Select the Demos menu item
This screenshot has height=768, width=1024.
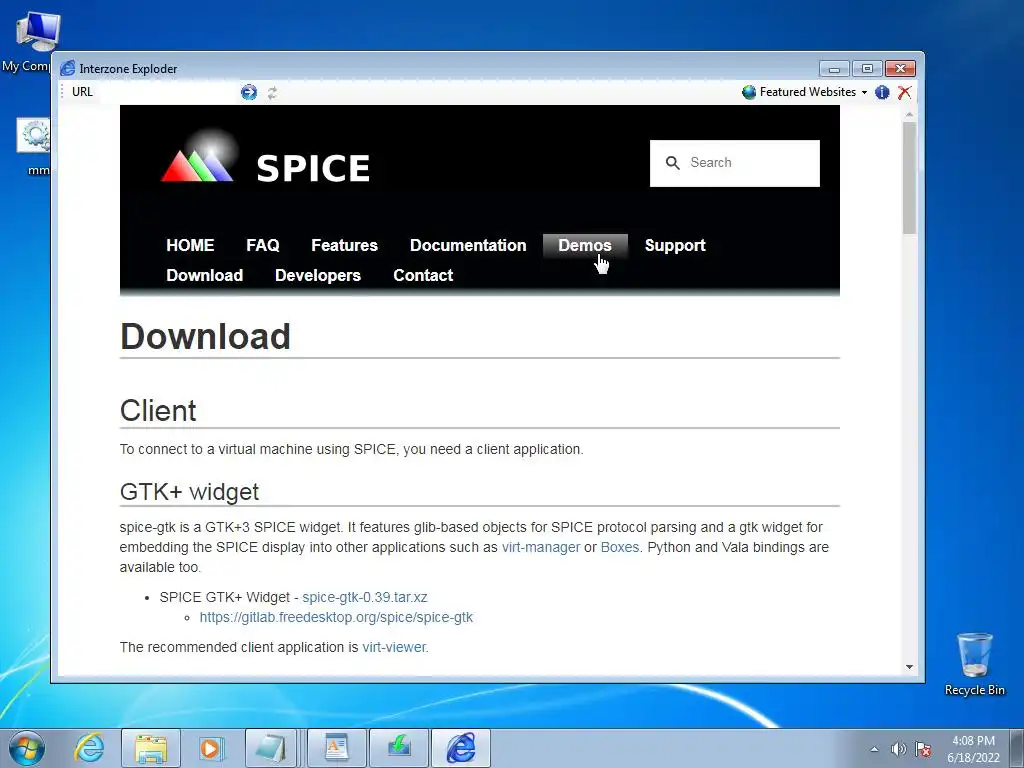[584, 246]
